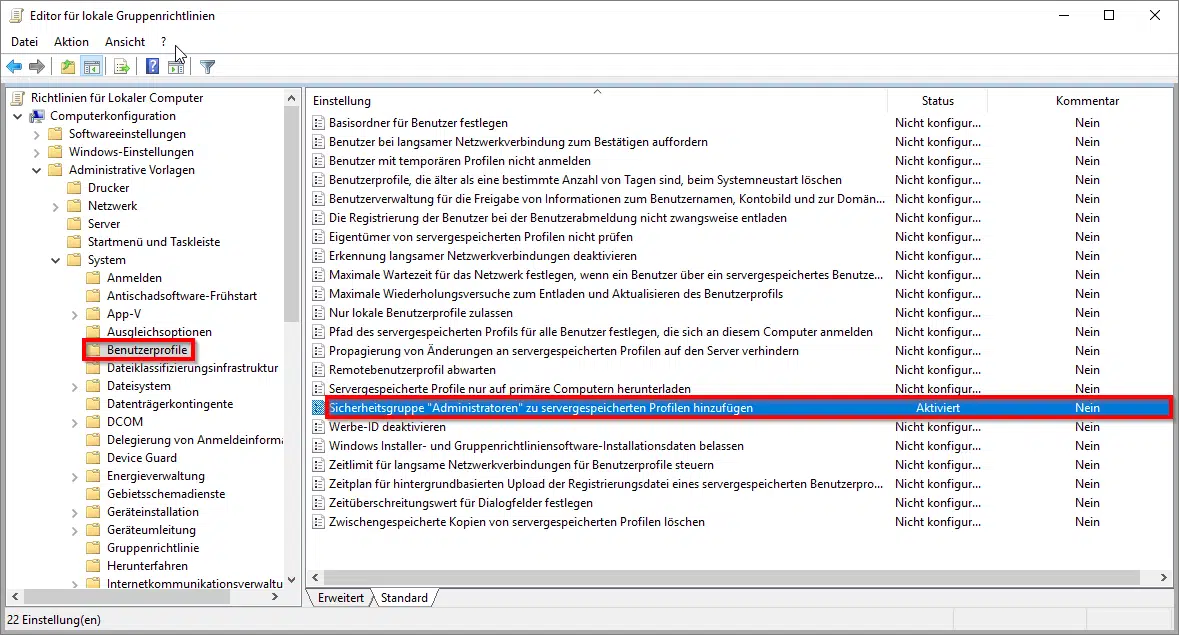Expand the Softwareeinstellungen node
The image size is (1179, 635).
37,134
